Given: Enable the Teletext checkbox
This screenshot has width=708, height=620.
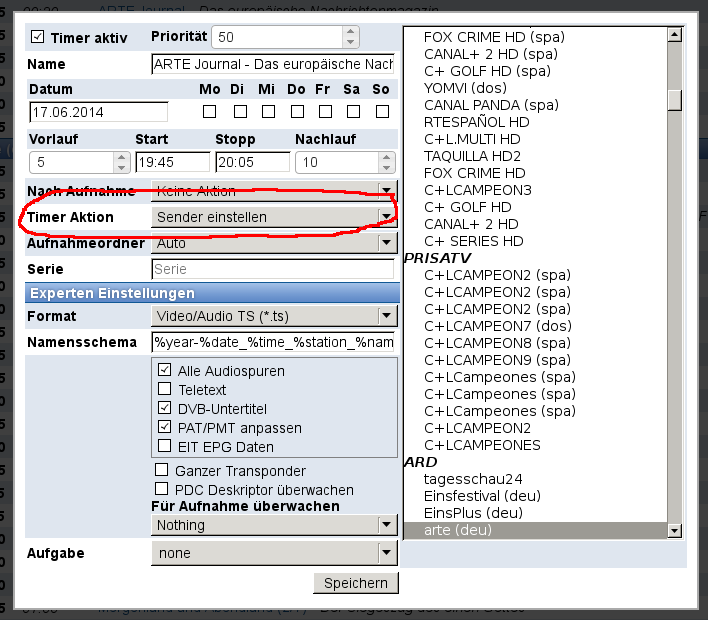Looking at the screenshot, I should 164,389.
